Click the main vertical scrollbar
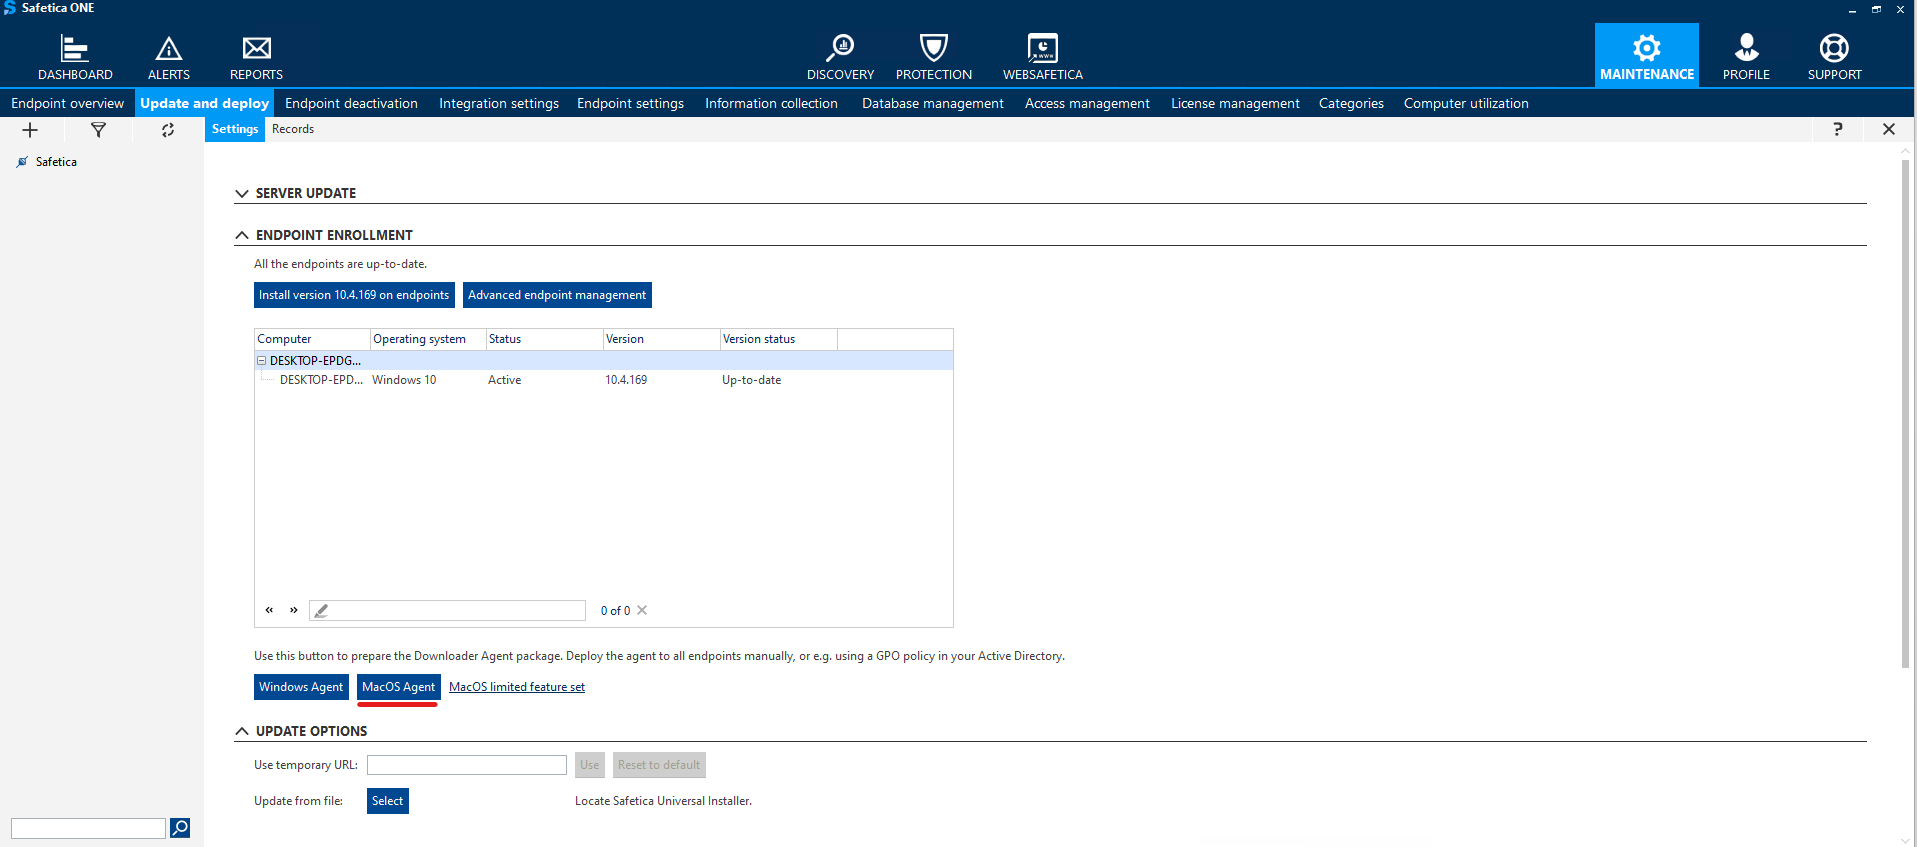 point(1905,412)
